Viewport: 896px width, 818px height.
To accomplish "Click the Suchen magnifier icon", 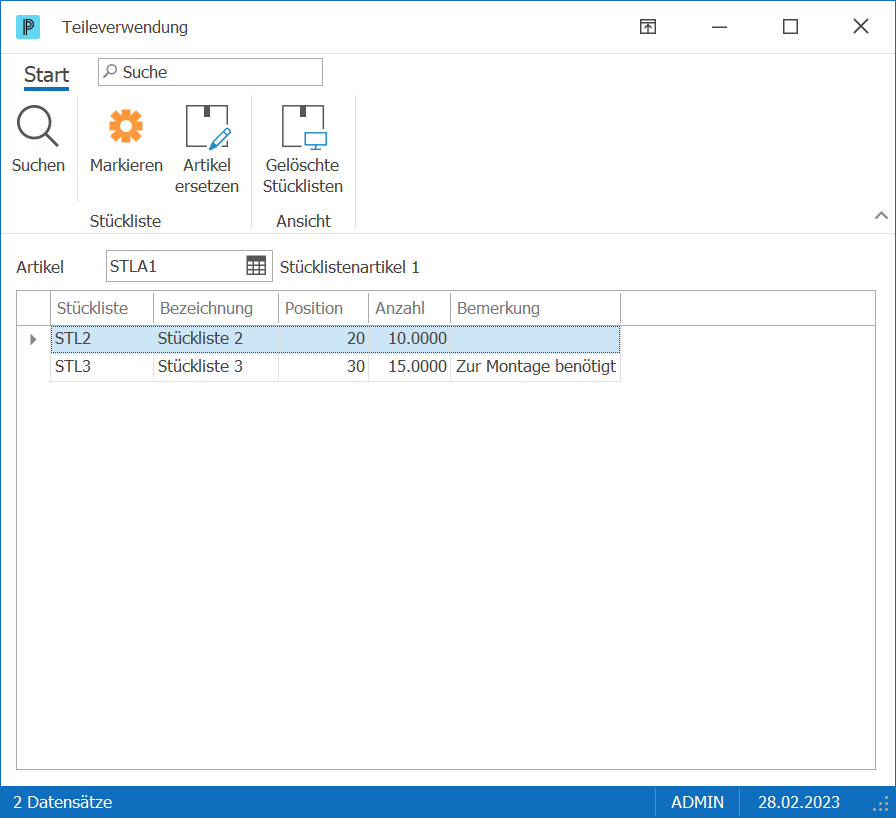I will [x=38, y=126].
